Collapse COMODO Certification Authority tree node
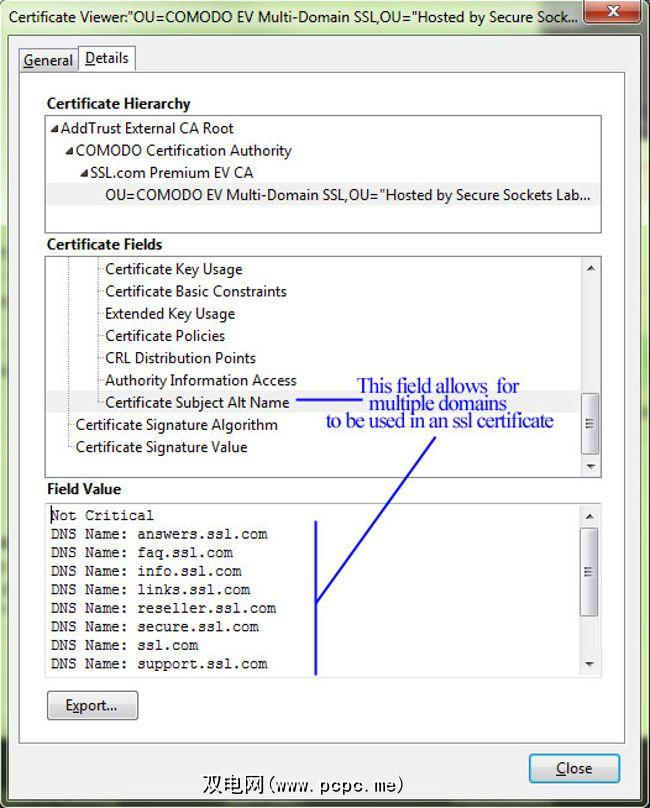650x808 pixels. pyautogui.click(x=69, y=151)
